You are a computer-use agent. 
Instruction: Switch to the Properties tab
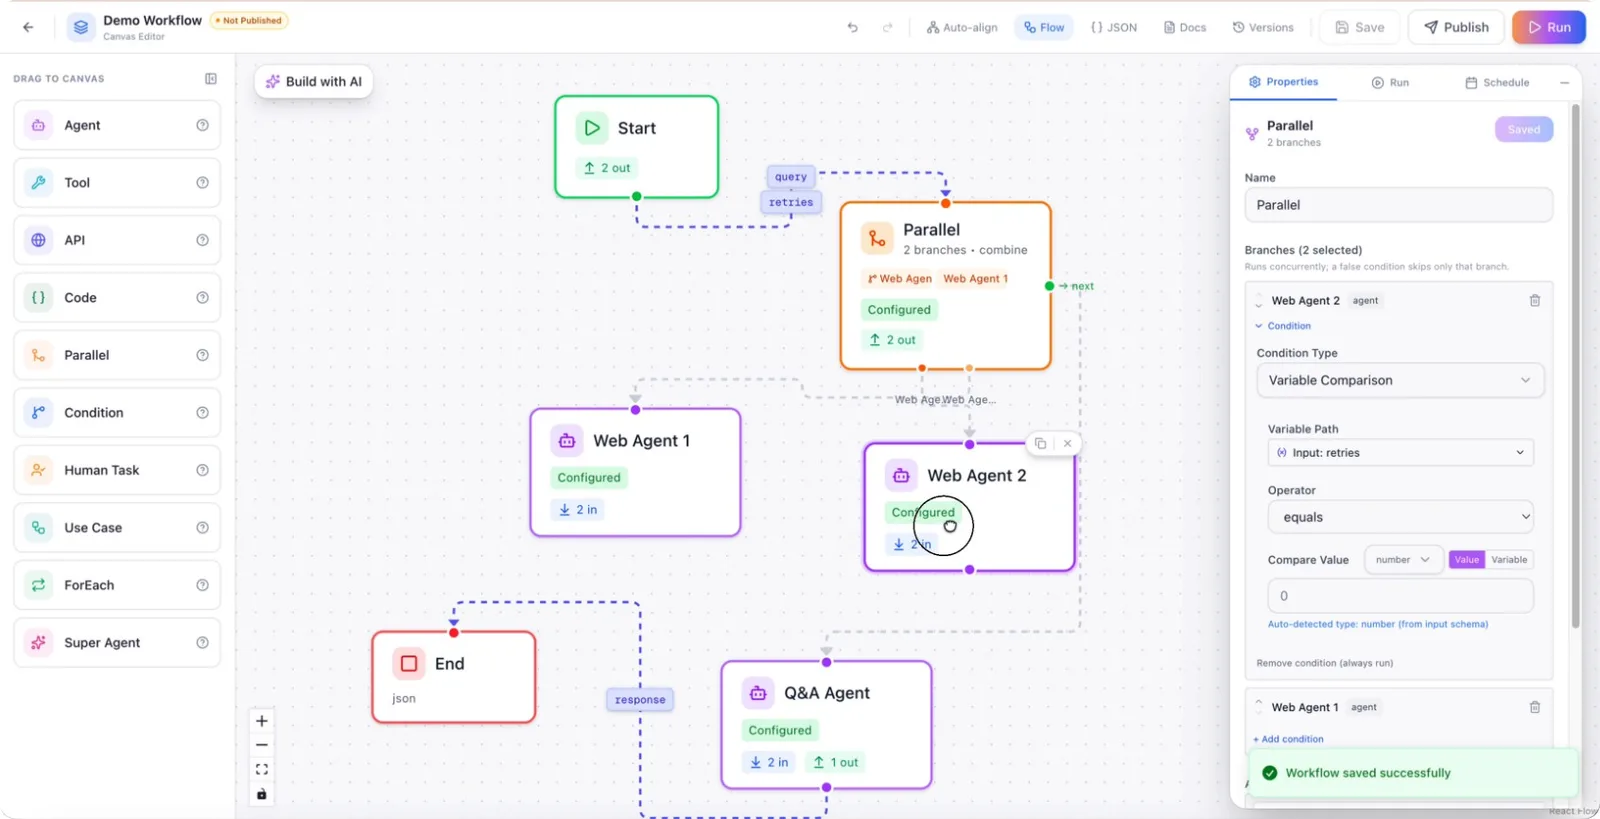pyautogui.click(x=1283, y=82)
